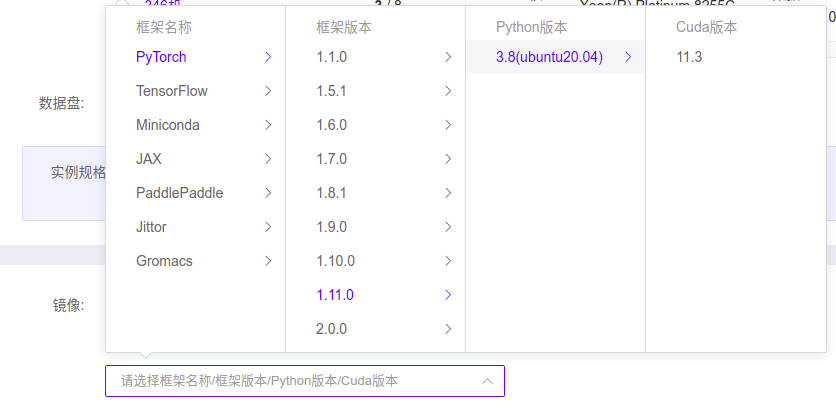This screenshot has width=836, height=408.
Task: Expand version 1.11.0 chevron
Action: tap(448, 295)
